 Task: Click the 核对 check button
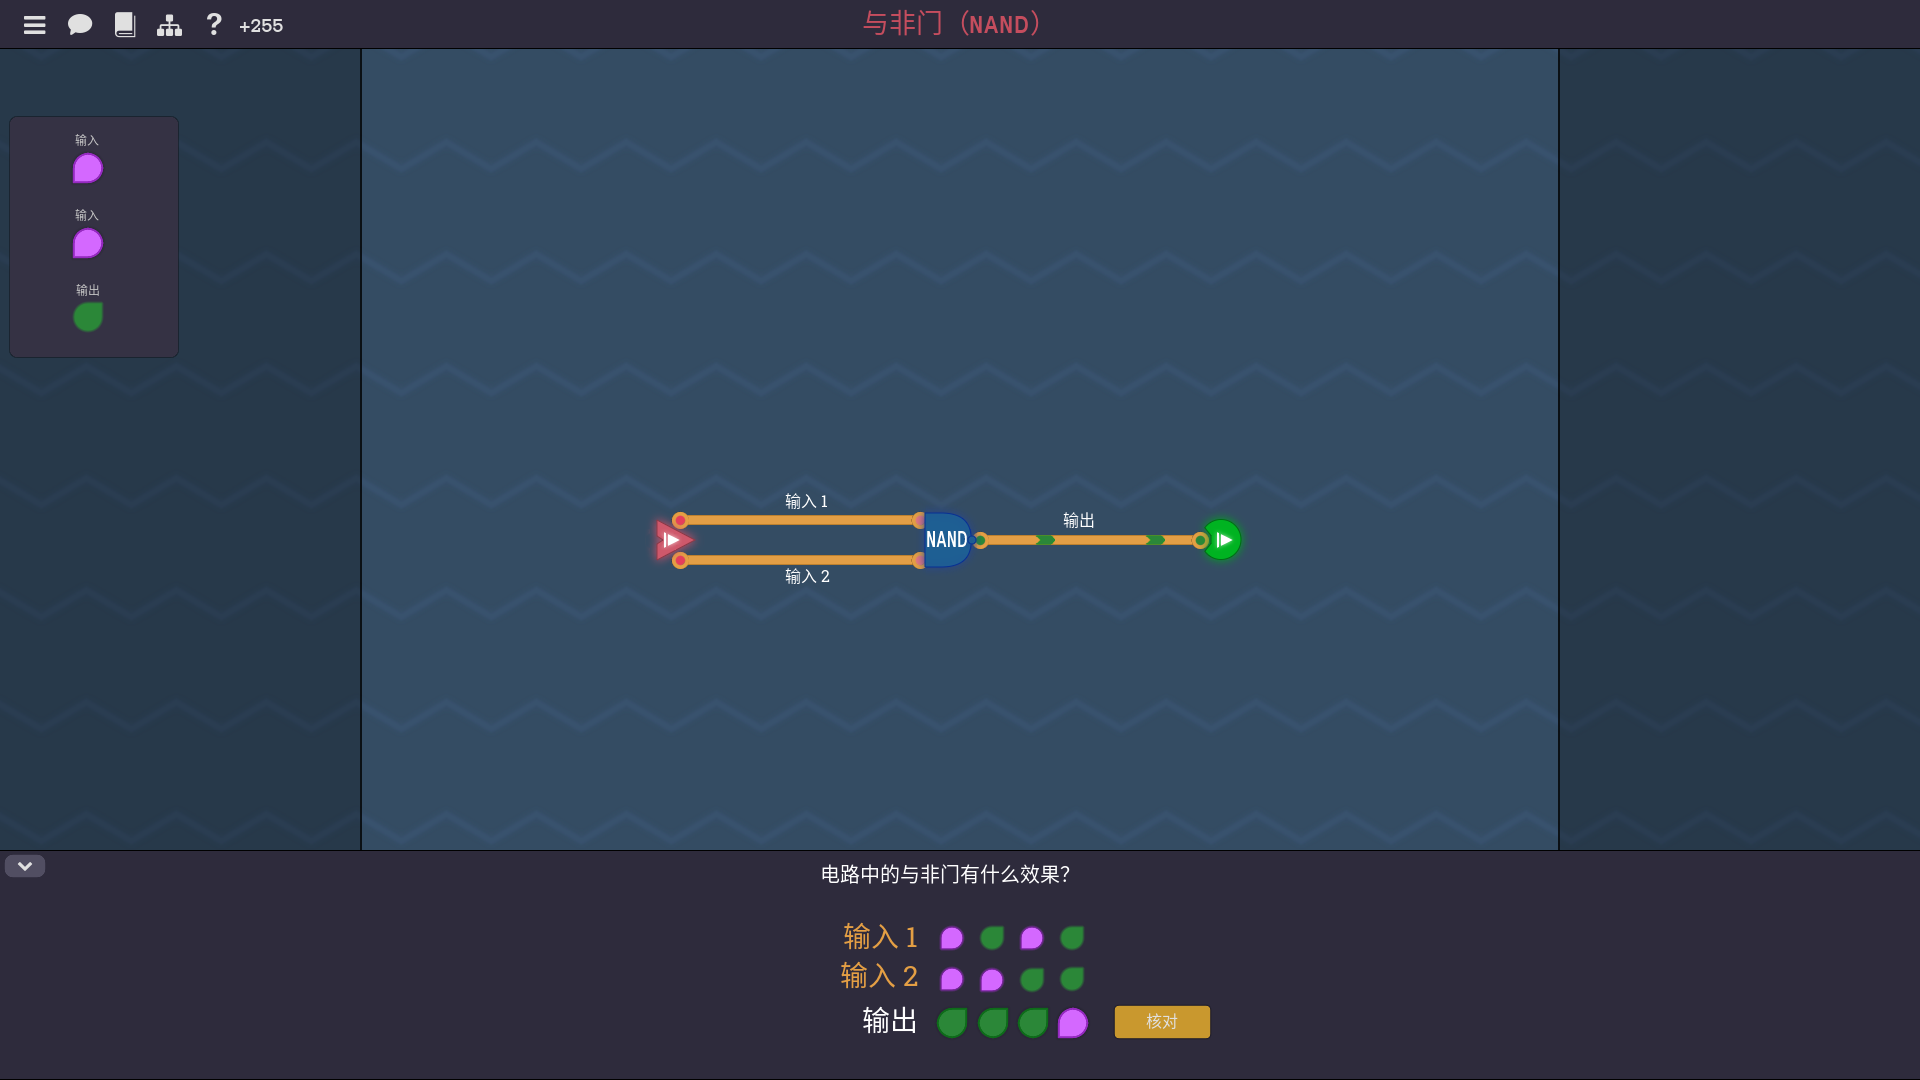(1162, 1022)
